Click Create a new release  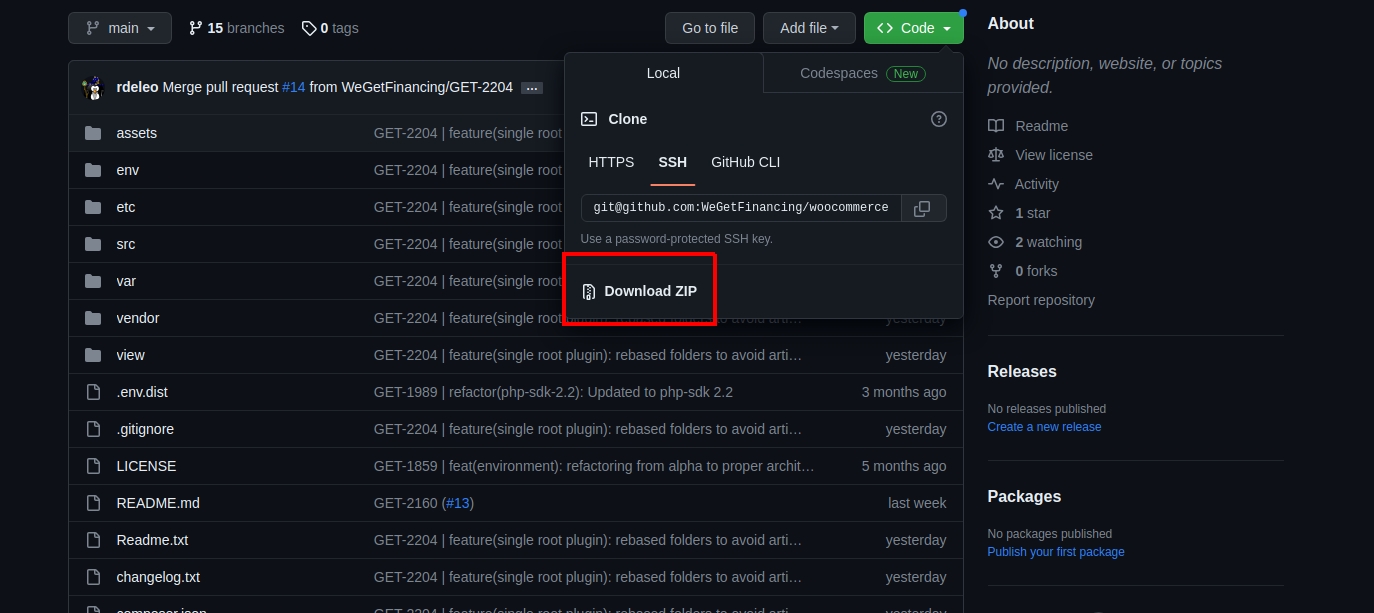point(1044,427)
